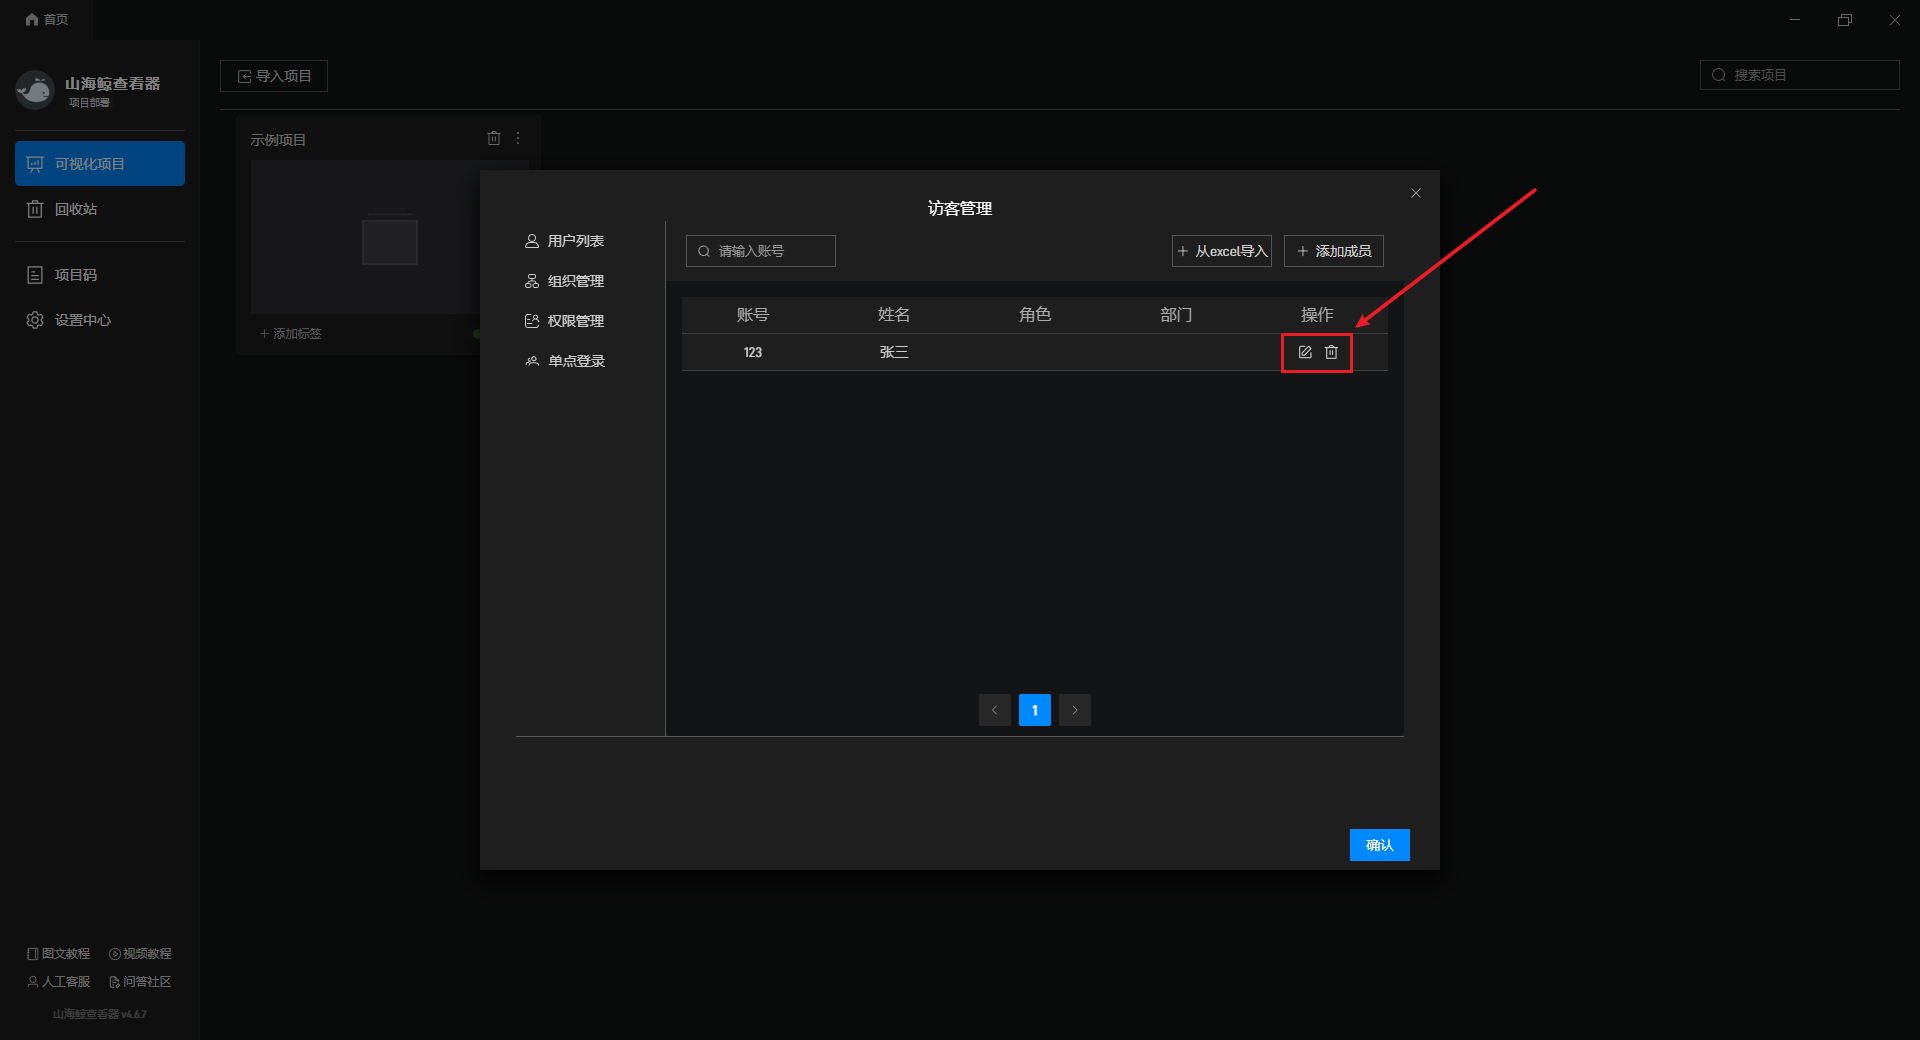This screenshot has width=1920, height=1040.
Task: Click the edit icon for account 123
Action: (x=1304, y=352)
